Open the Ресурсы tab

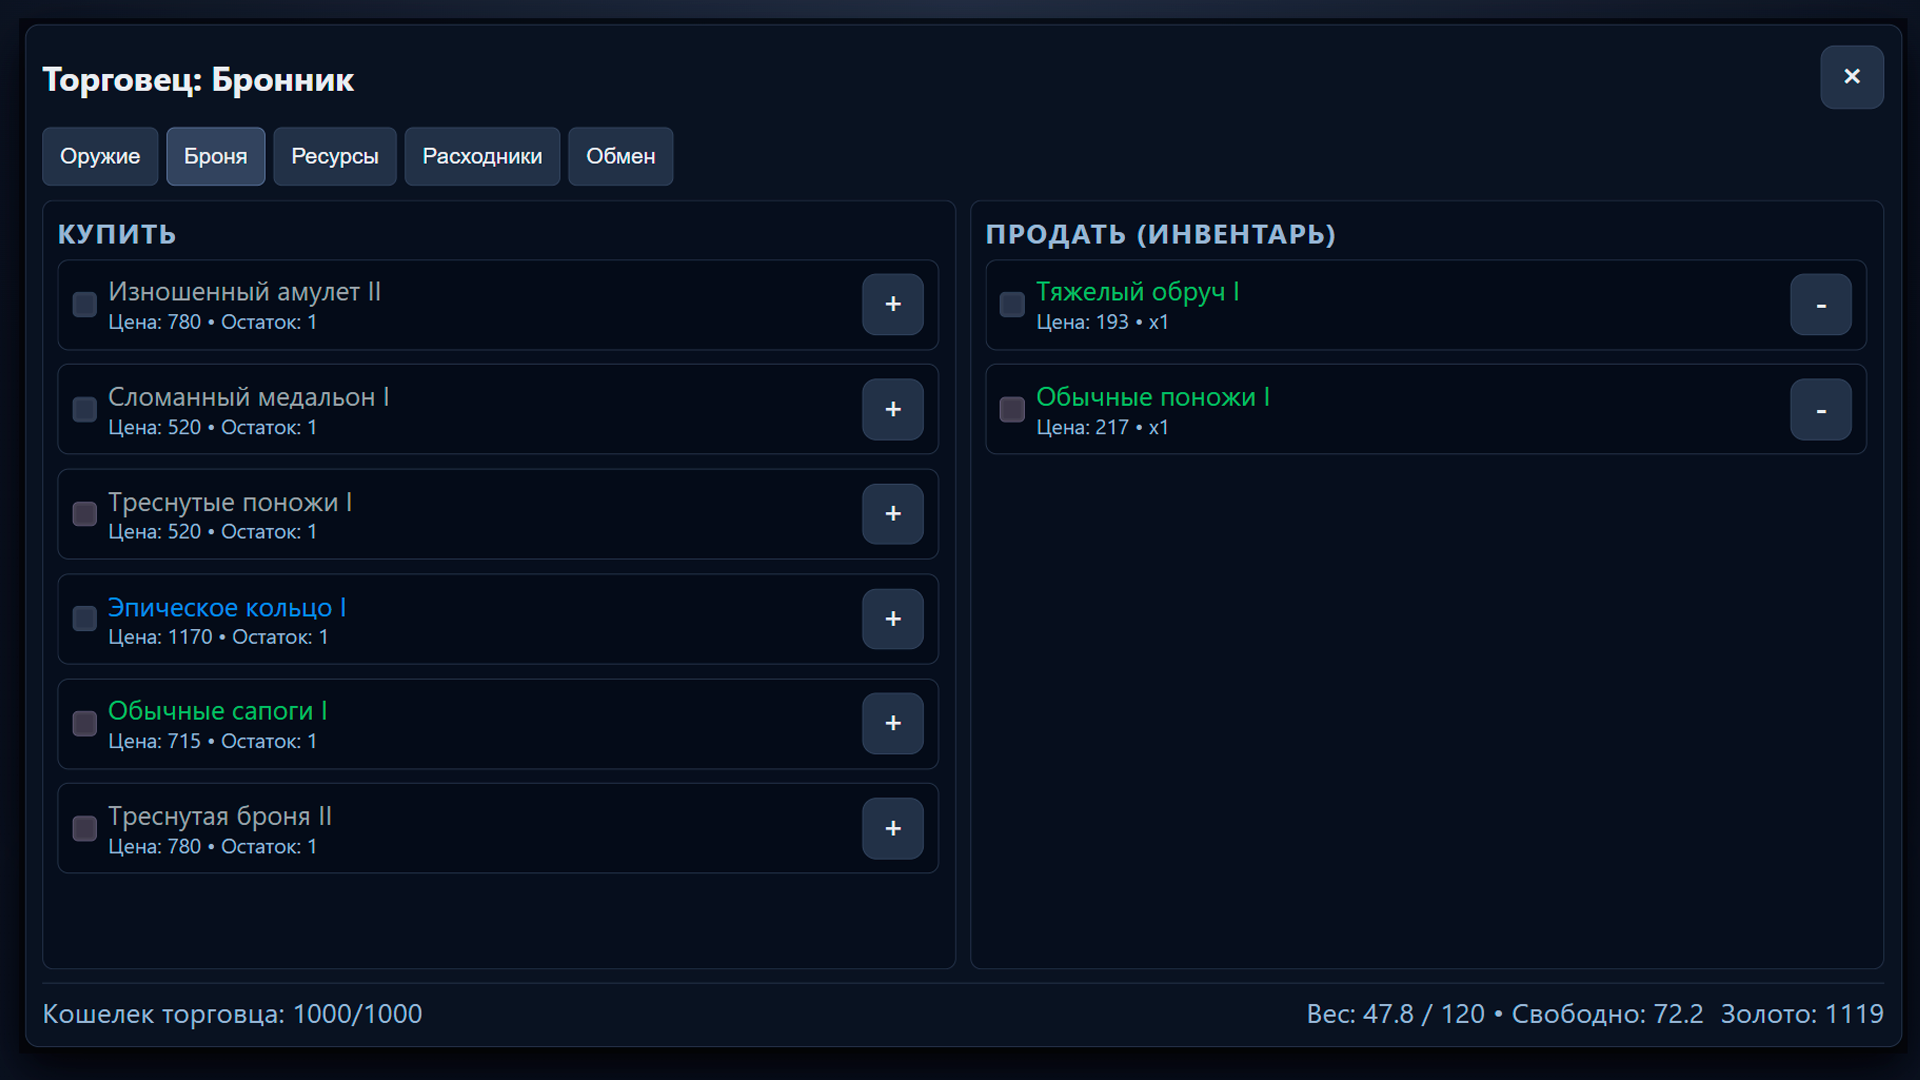(x=334, y=156)
